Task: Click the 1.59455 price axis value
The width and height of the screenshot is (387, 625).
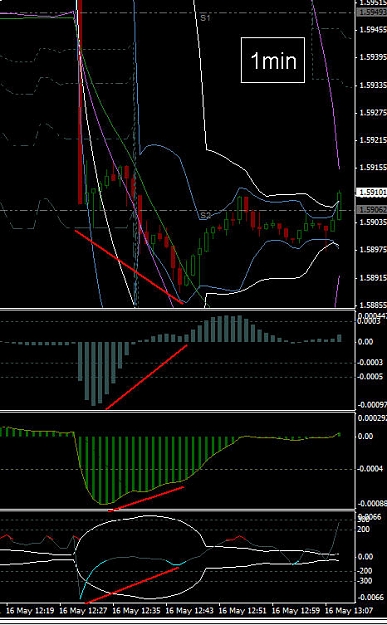Action: point(373,29)
